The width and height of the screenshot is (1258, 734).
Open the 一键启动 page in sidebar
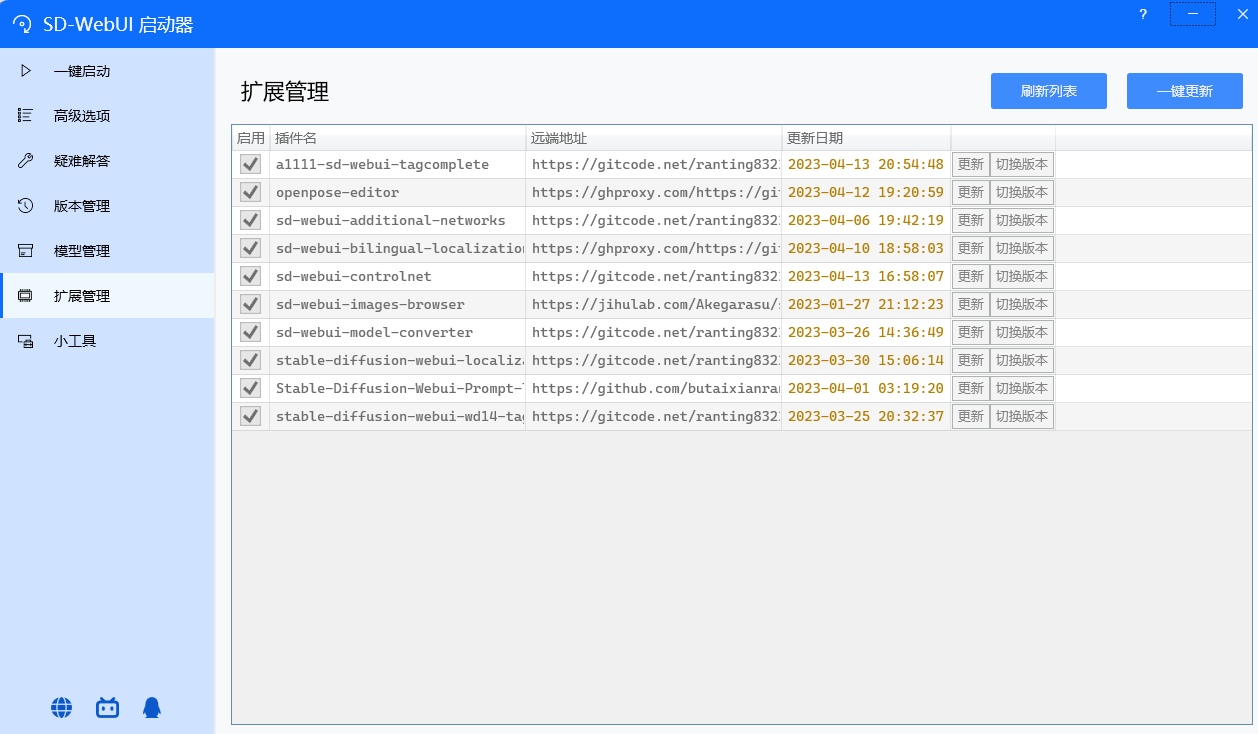click(107, 71)
